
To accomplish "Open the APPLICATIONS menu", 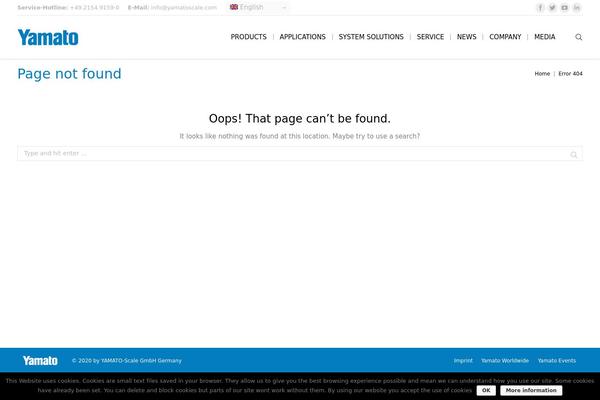I will click(x=302, y=37).
